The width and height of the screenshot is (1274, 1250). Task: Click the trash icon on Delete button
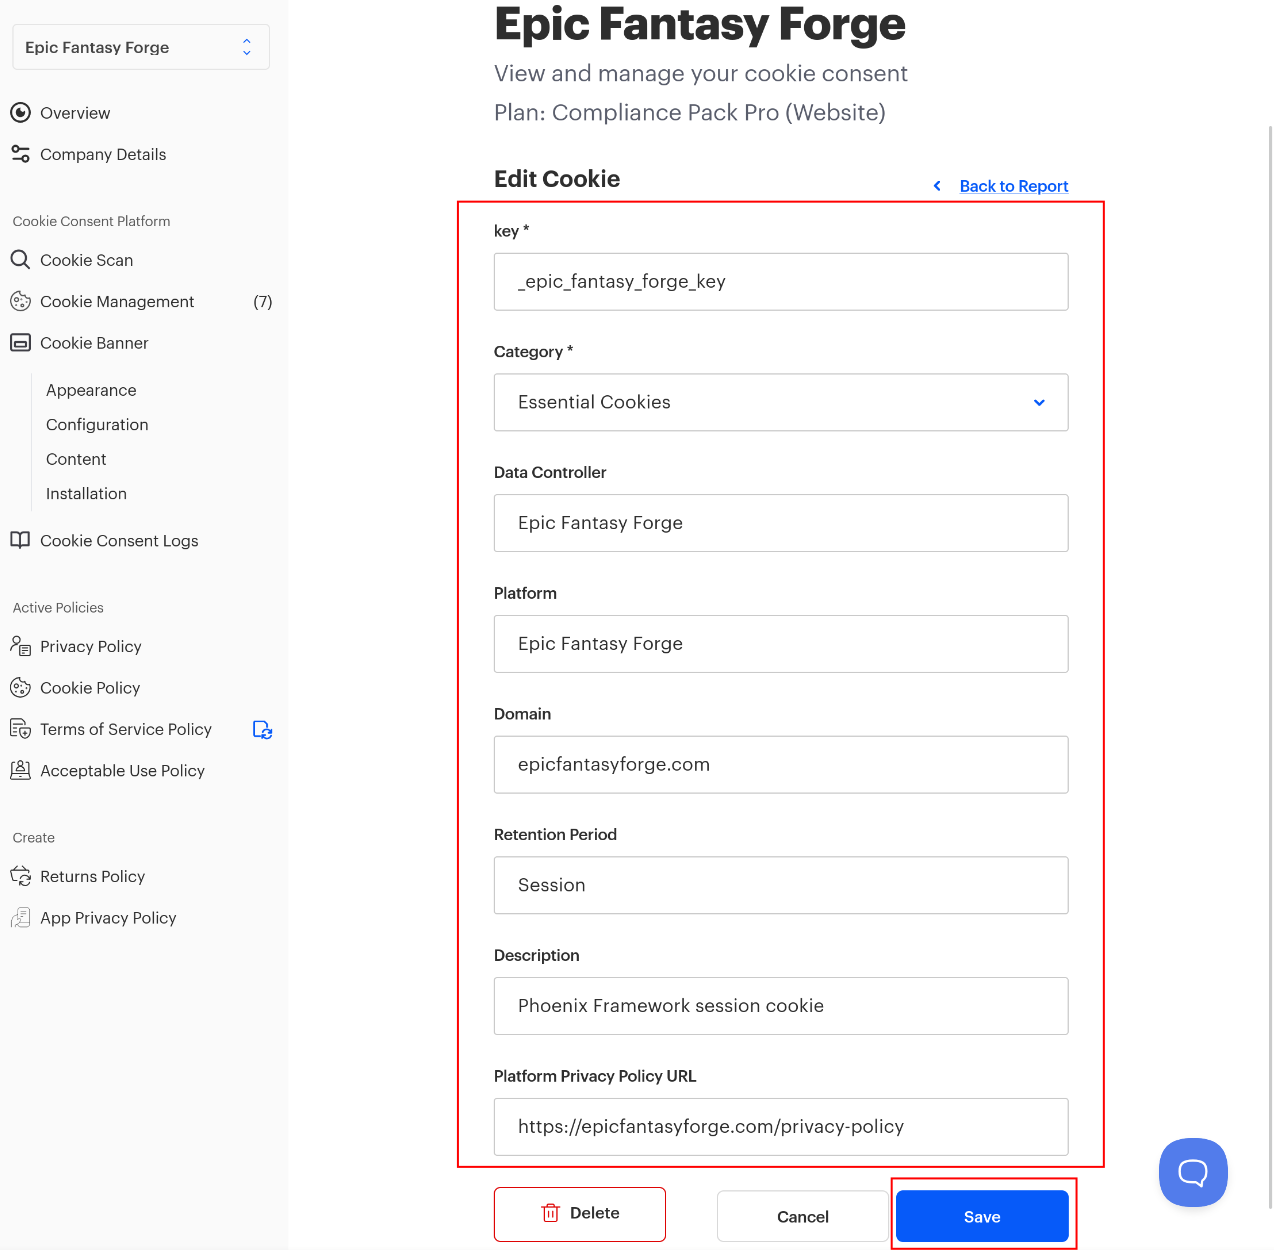[550, 1213]
